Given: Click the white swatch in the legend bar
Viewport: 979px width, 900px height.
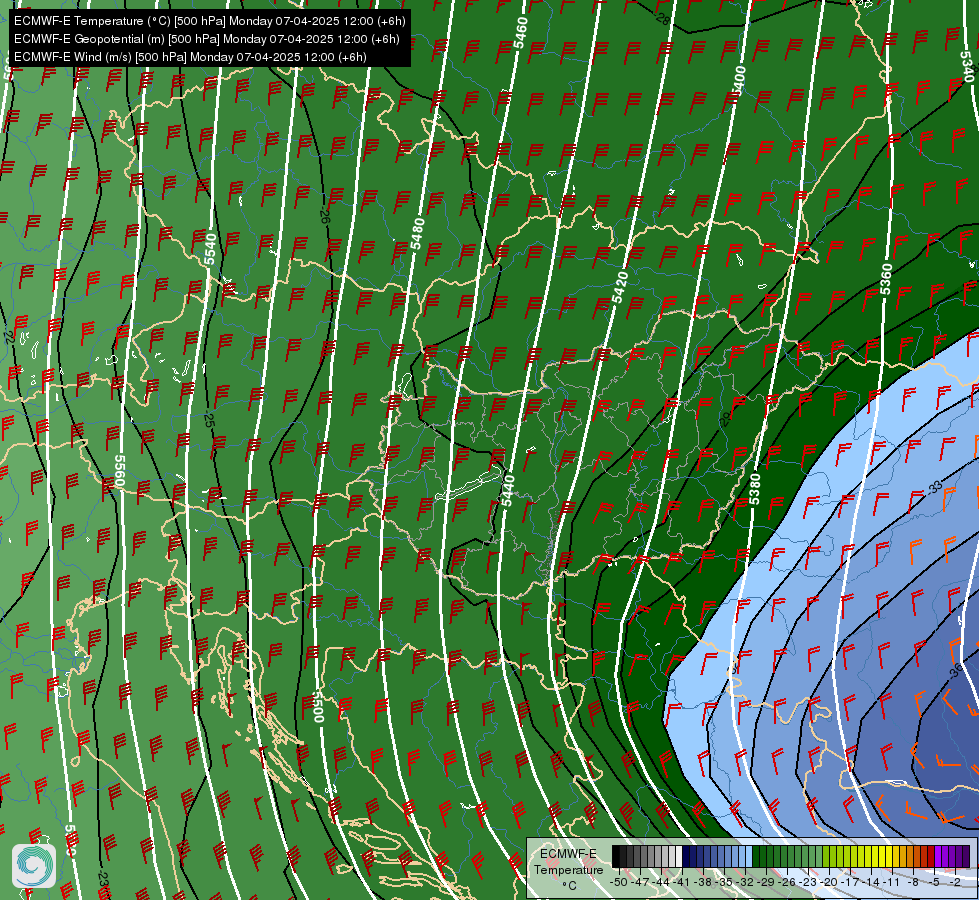Looking at the screenshot, I should 679,856.
